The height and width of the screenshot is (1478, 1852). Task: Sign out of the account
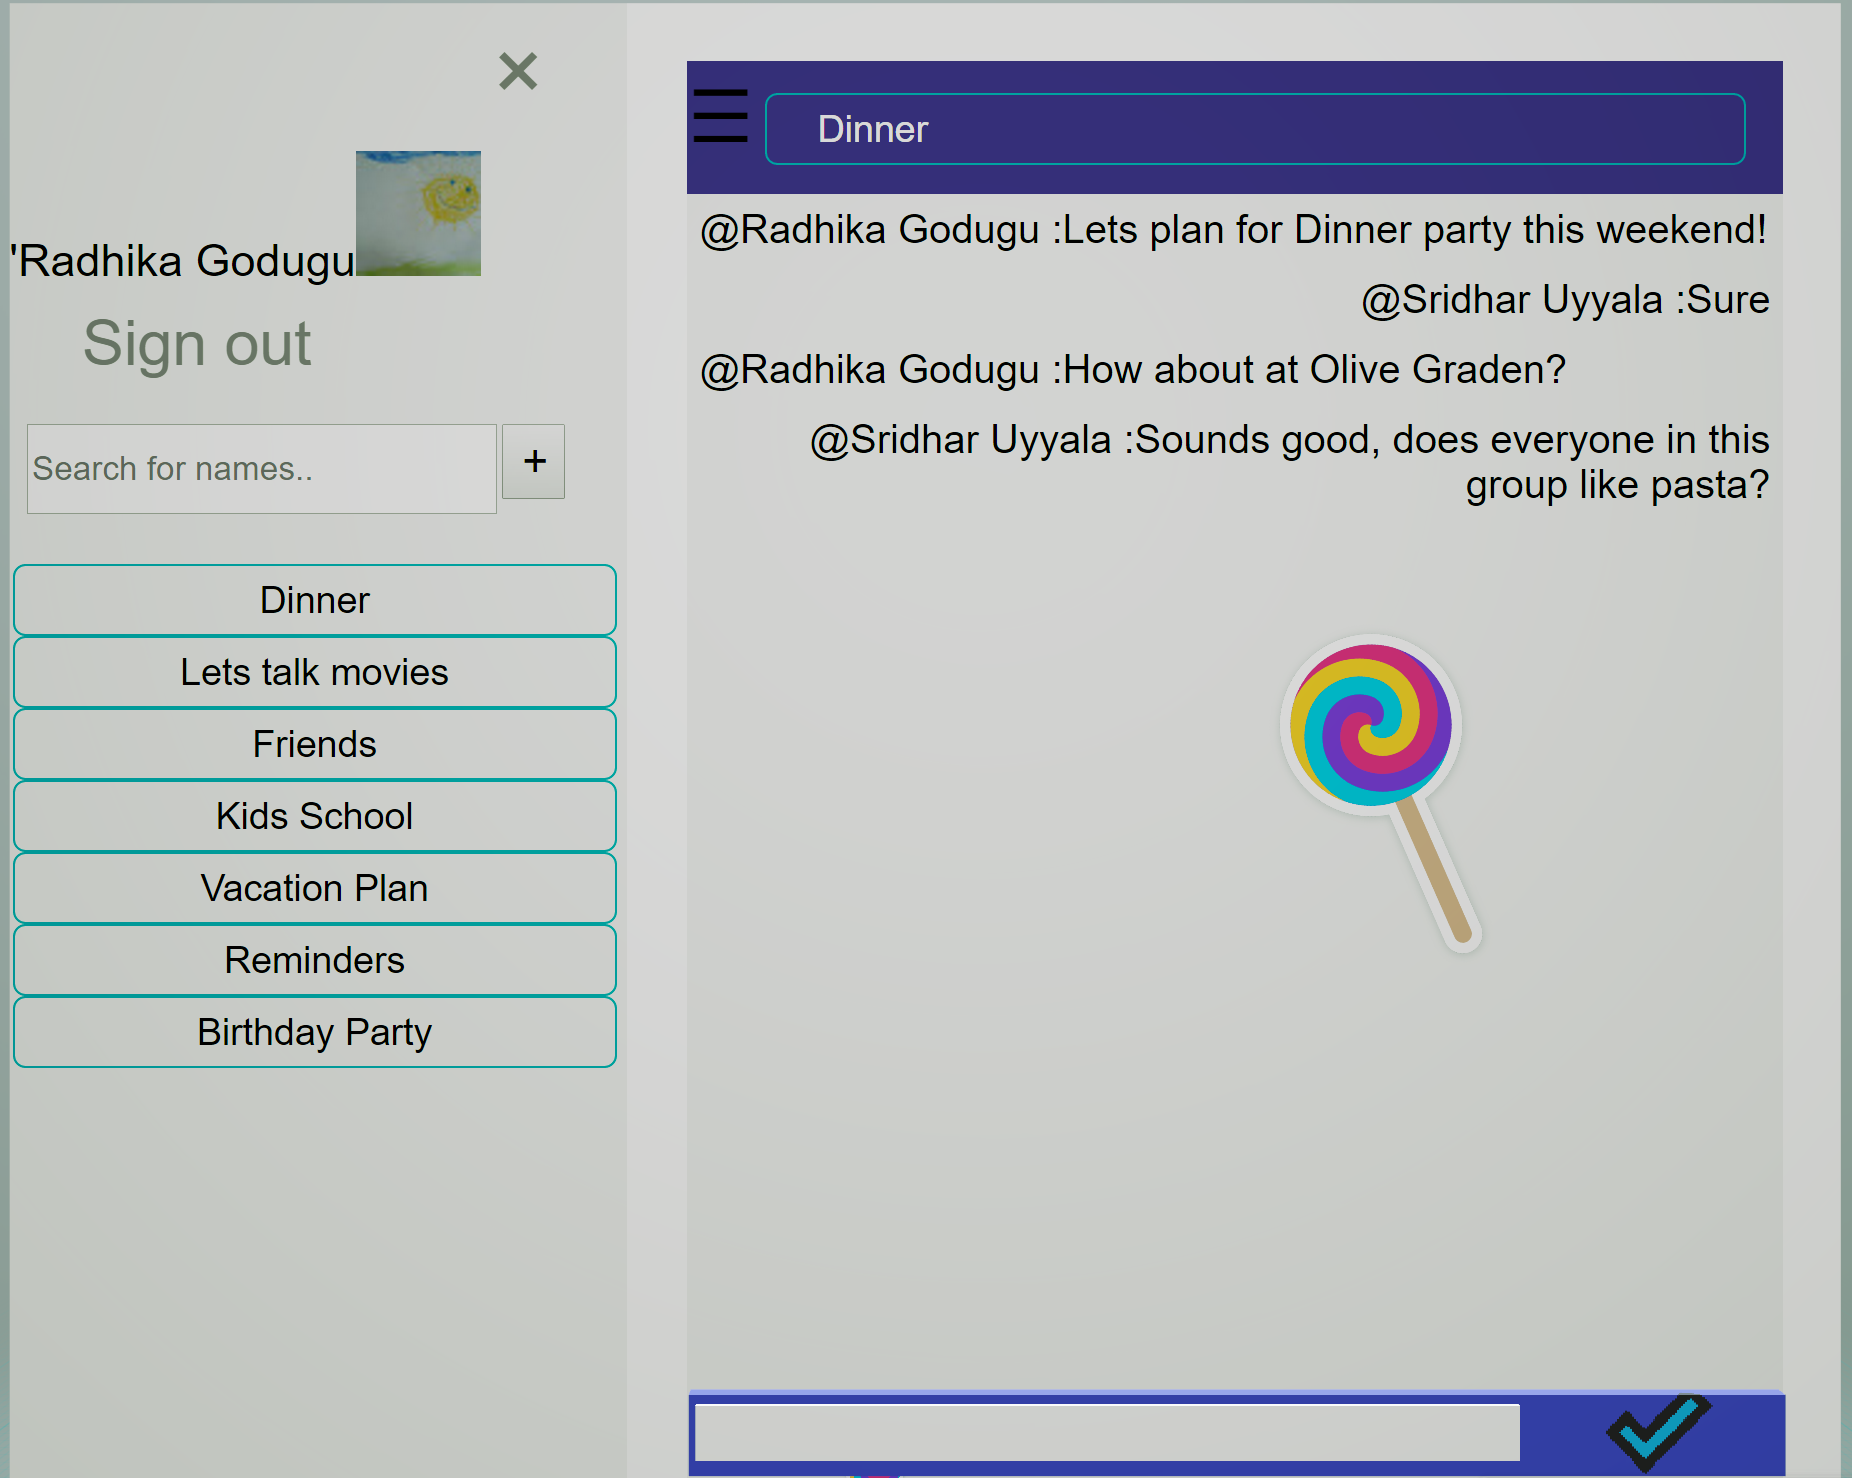click(x=197, y=343)
